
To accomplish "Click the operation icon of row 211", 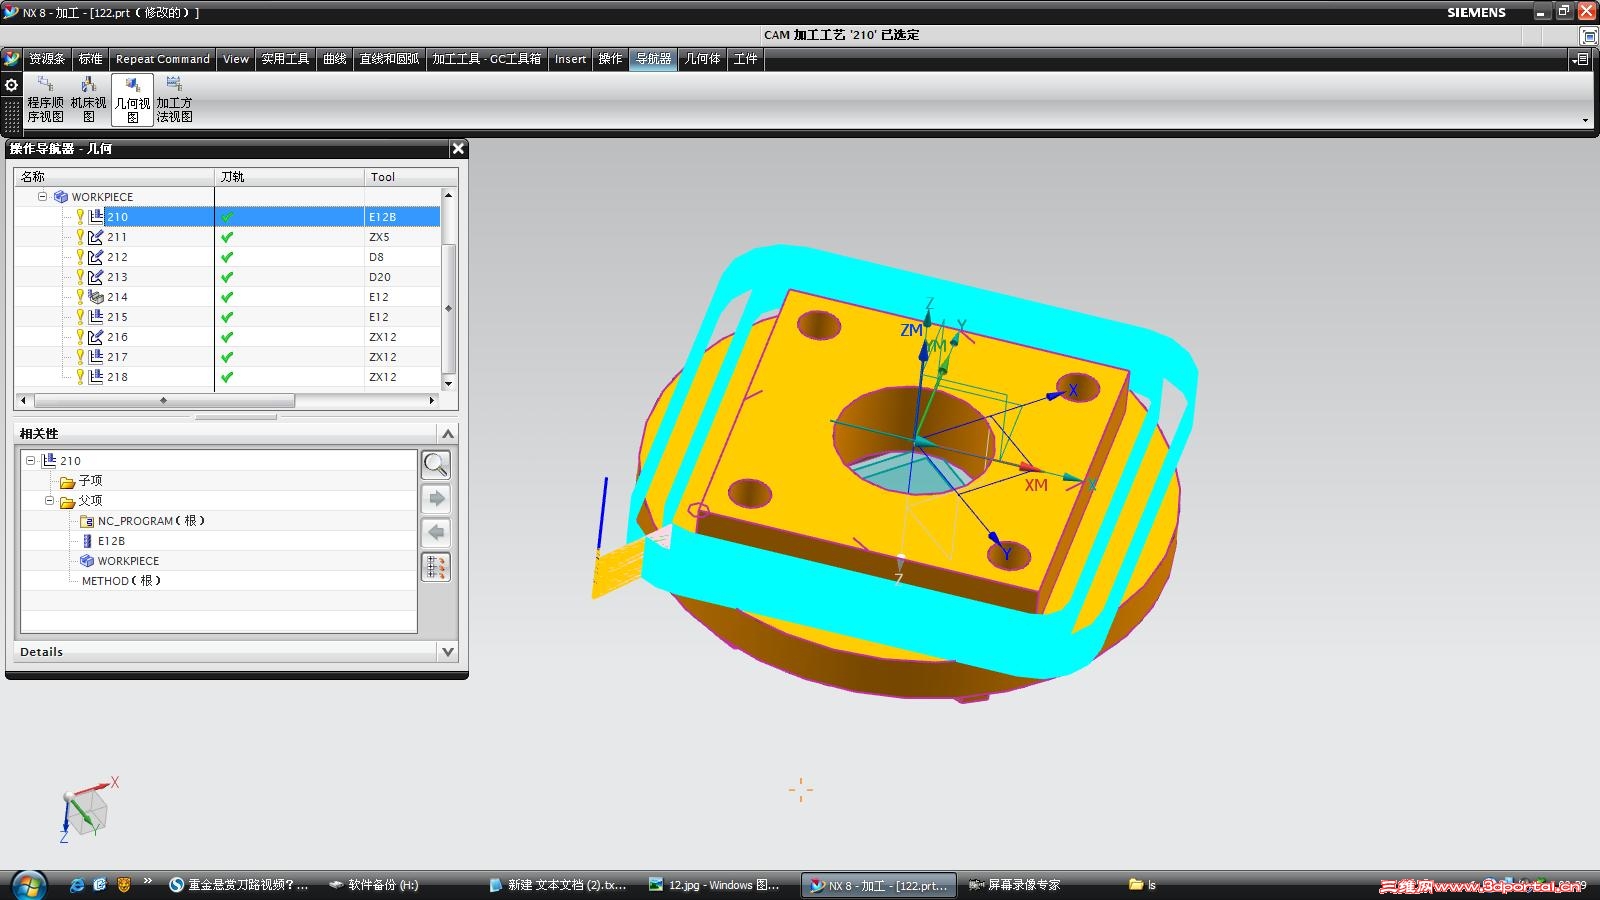I will 96,237.
